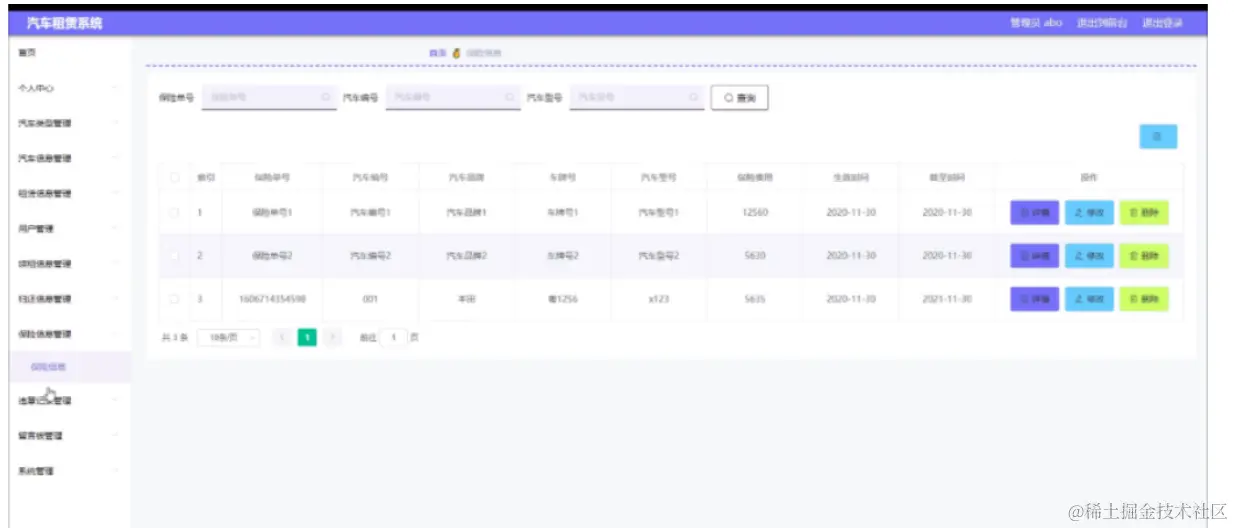Edit the row 保险单号2
1234x528 pixels.
pos(1089,256)
